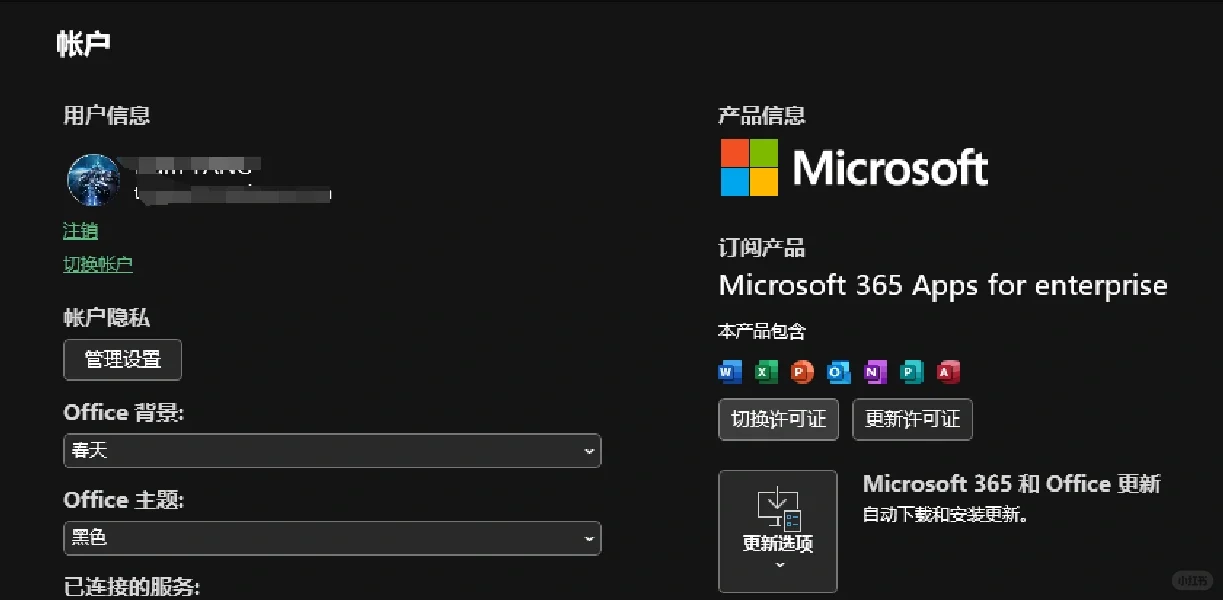The image size is (1223, 600).
Task: Click the Microsoft 365 和 Office 更新 heading
Action: tap(1012, 484)
